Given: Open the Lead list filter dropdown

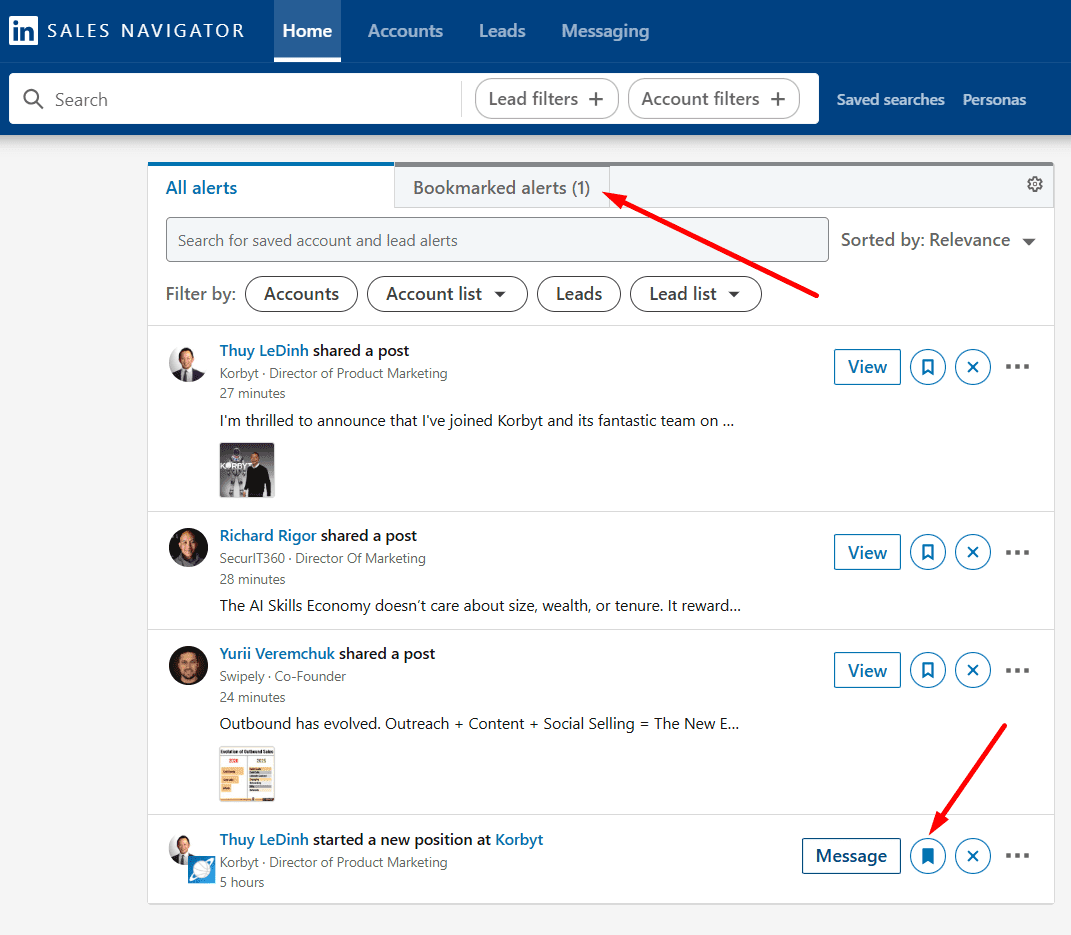Looking at the screenshot, I should pos(694,294).
